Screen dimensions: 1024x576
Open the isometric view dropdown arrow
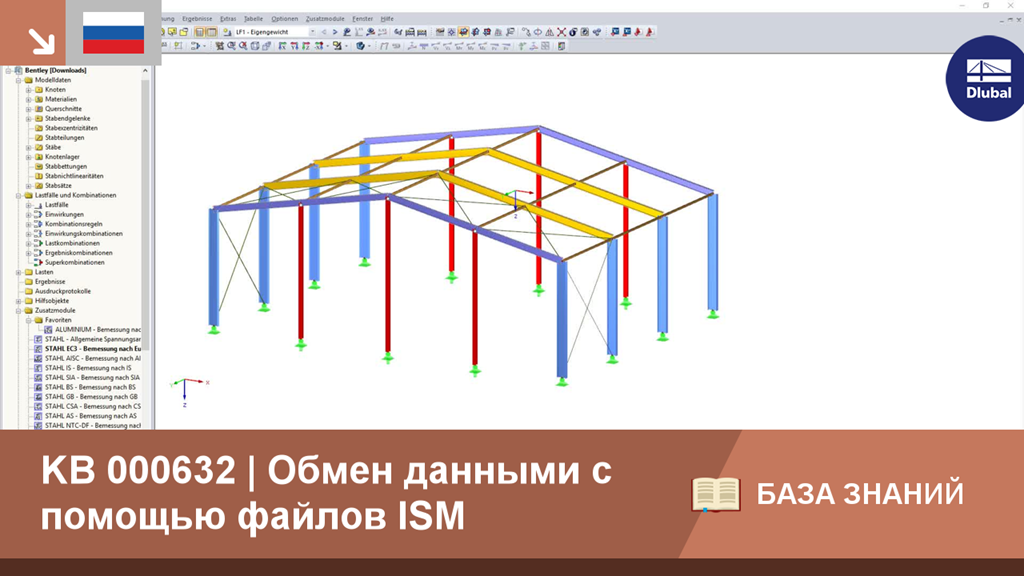coord(327,46)
